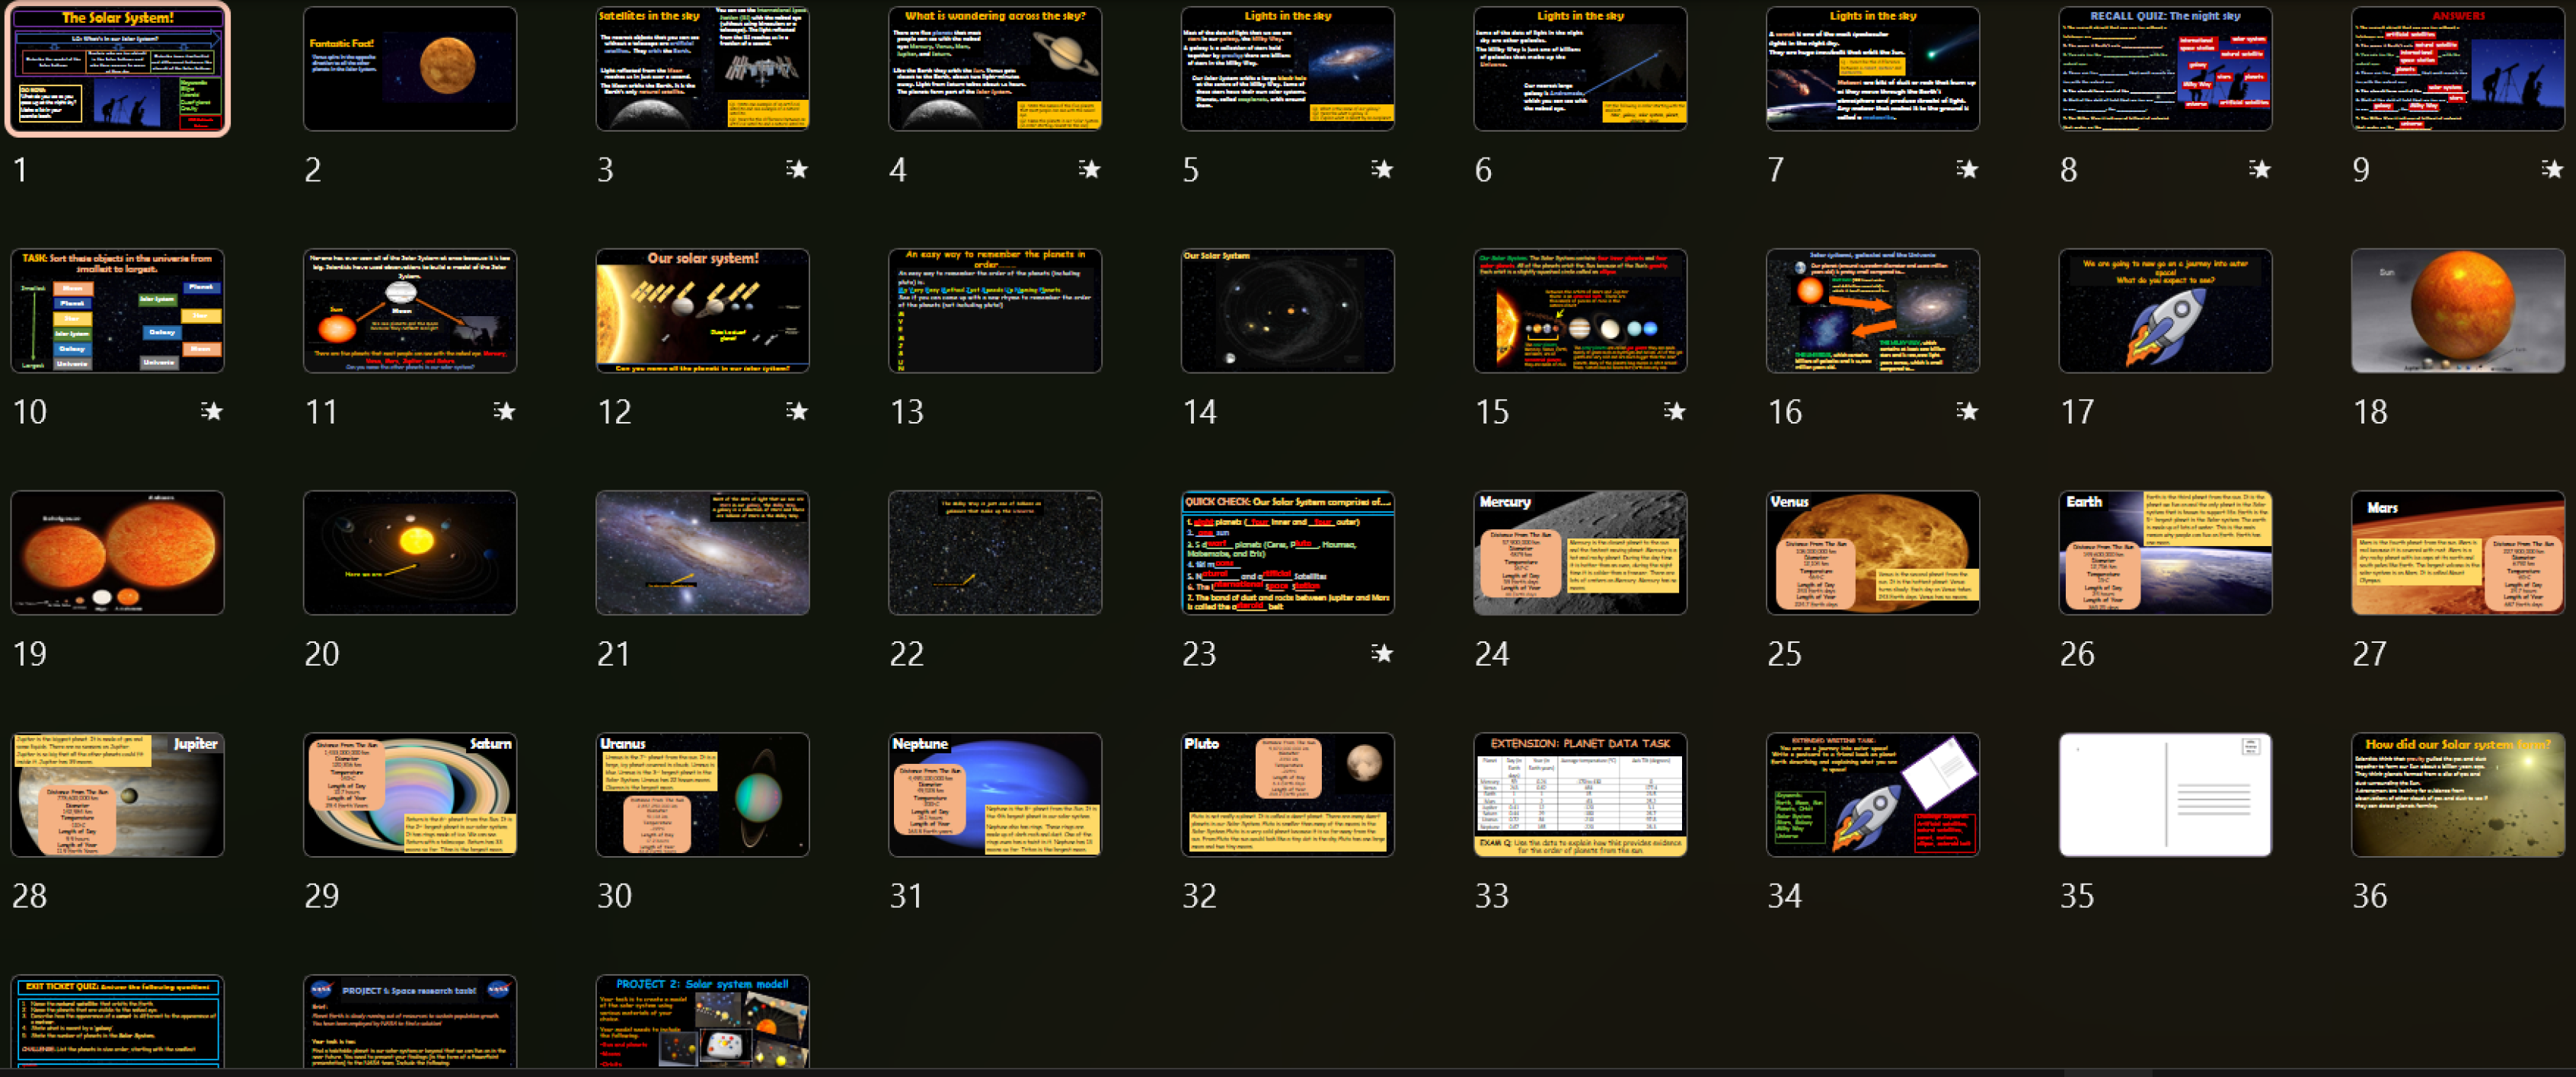Select the Neptune slide thumbnail
The width and height of the screenshot is (2576, 1077).
[995, 795]
